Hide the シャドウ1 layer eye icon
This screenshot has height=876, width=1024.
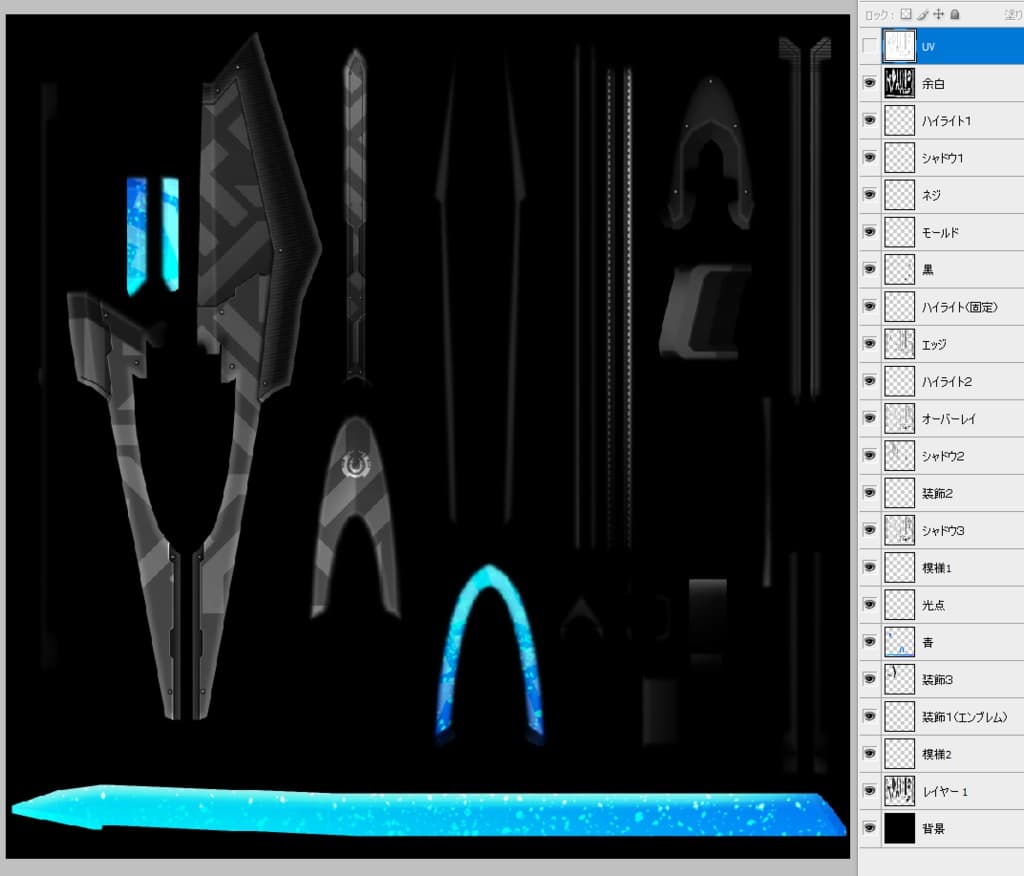coord(869,157)
